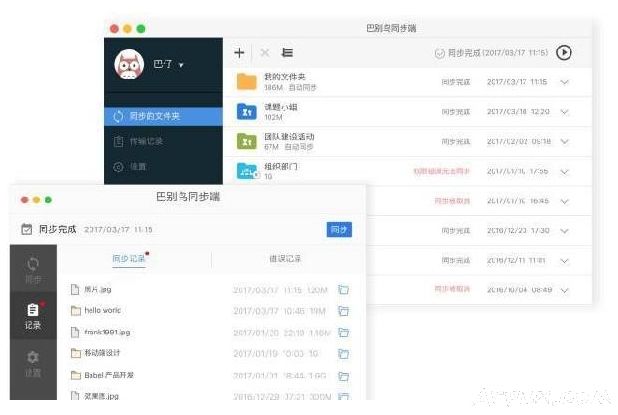618x415 pixels.
Task: Open folder icon for 照片.jpg row
Action: click(344, 290)
